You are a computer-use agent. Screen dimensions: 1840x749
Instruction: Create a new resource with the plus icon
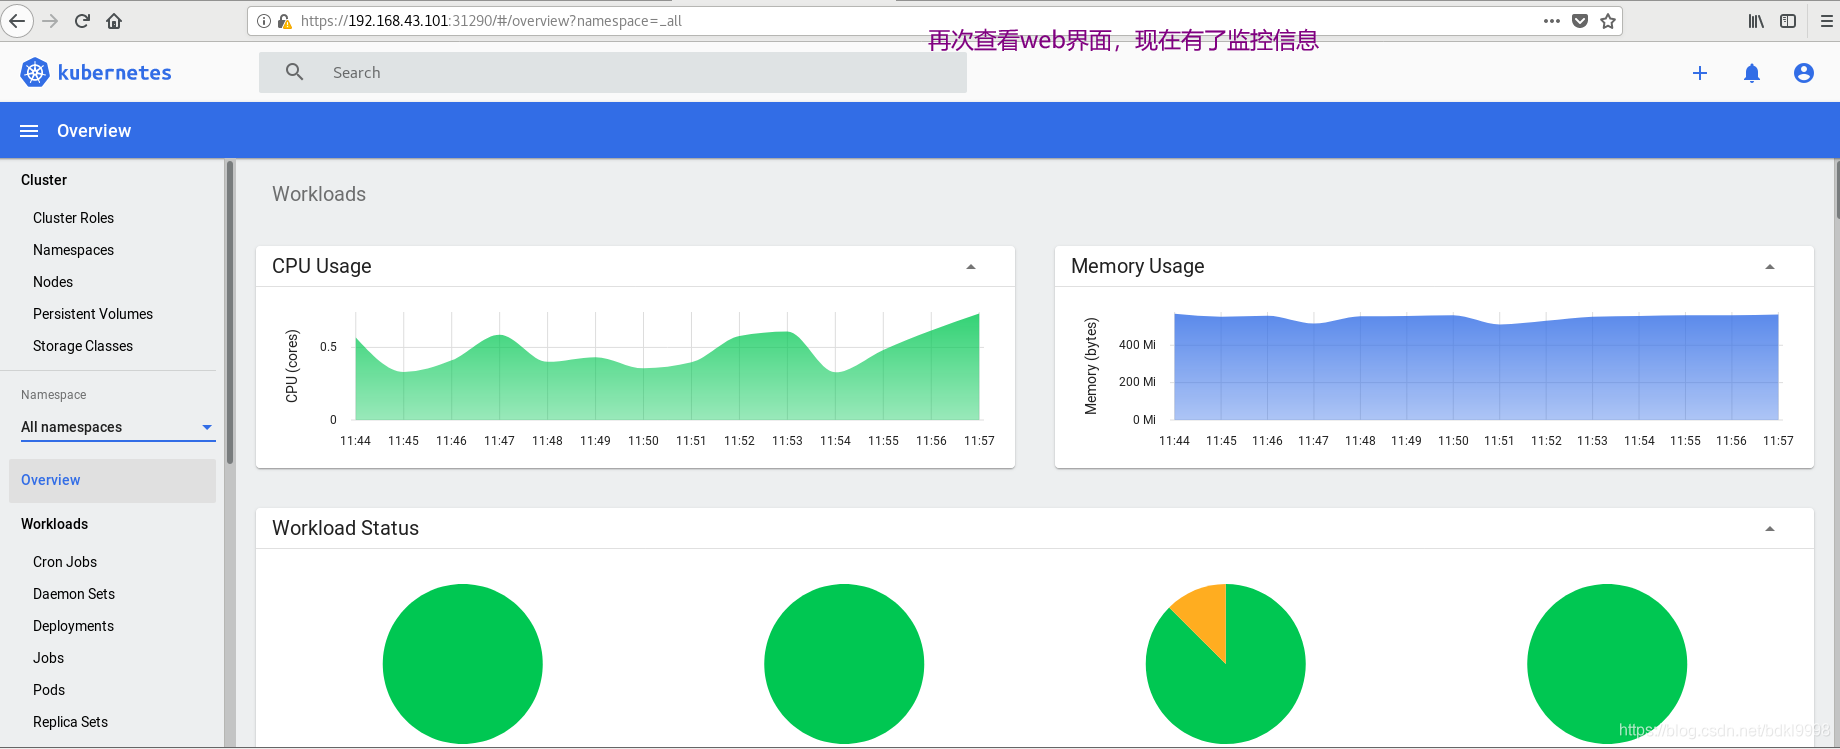[x=1700, y=73]
